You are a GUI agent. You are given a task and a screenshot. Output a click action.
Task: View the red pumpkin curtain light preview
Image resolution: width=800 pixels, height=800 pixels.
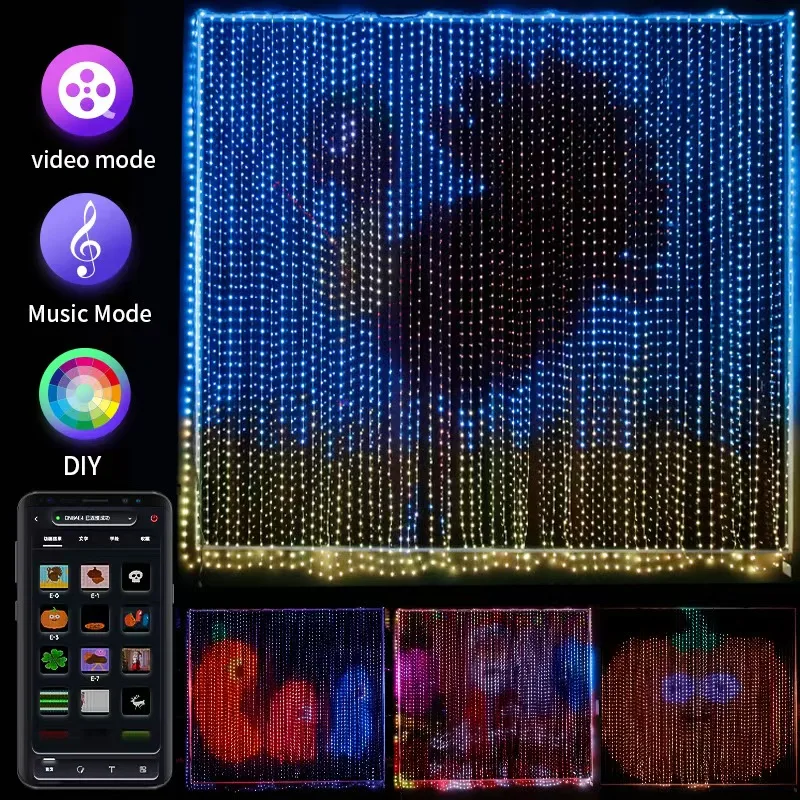285,697
